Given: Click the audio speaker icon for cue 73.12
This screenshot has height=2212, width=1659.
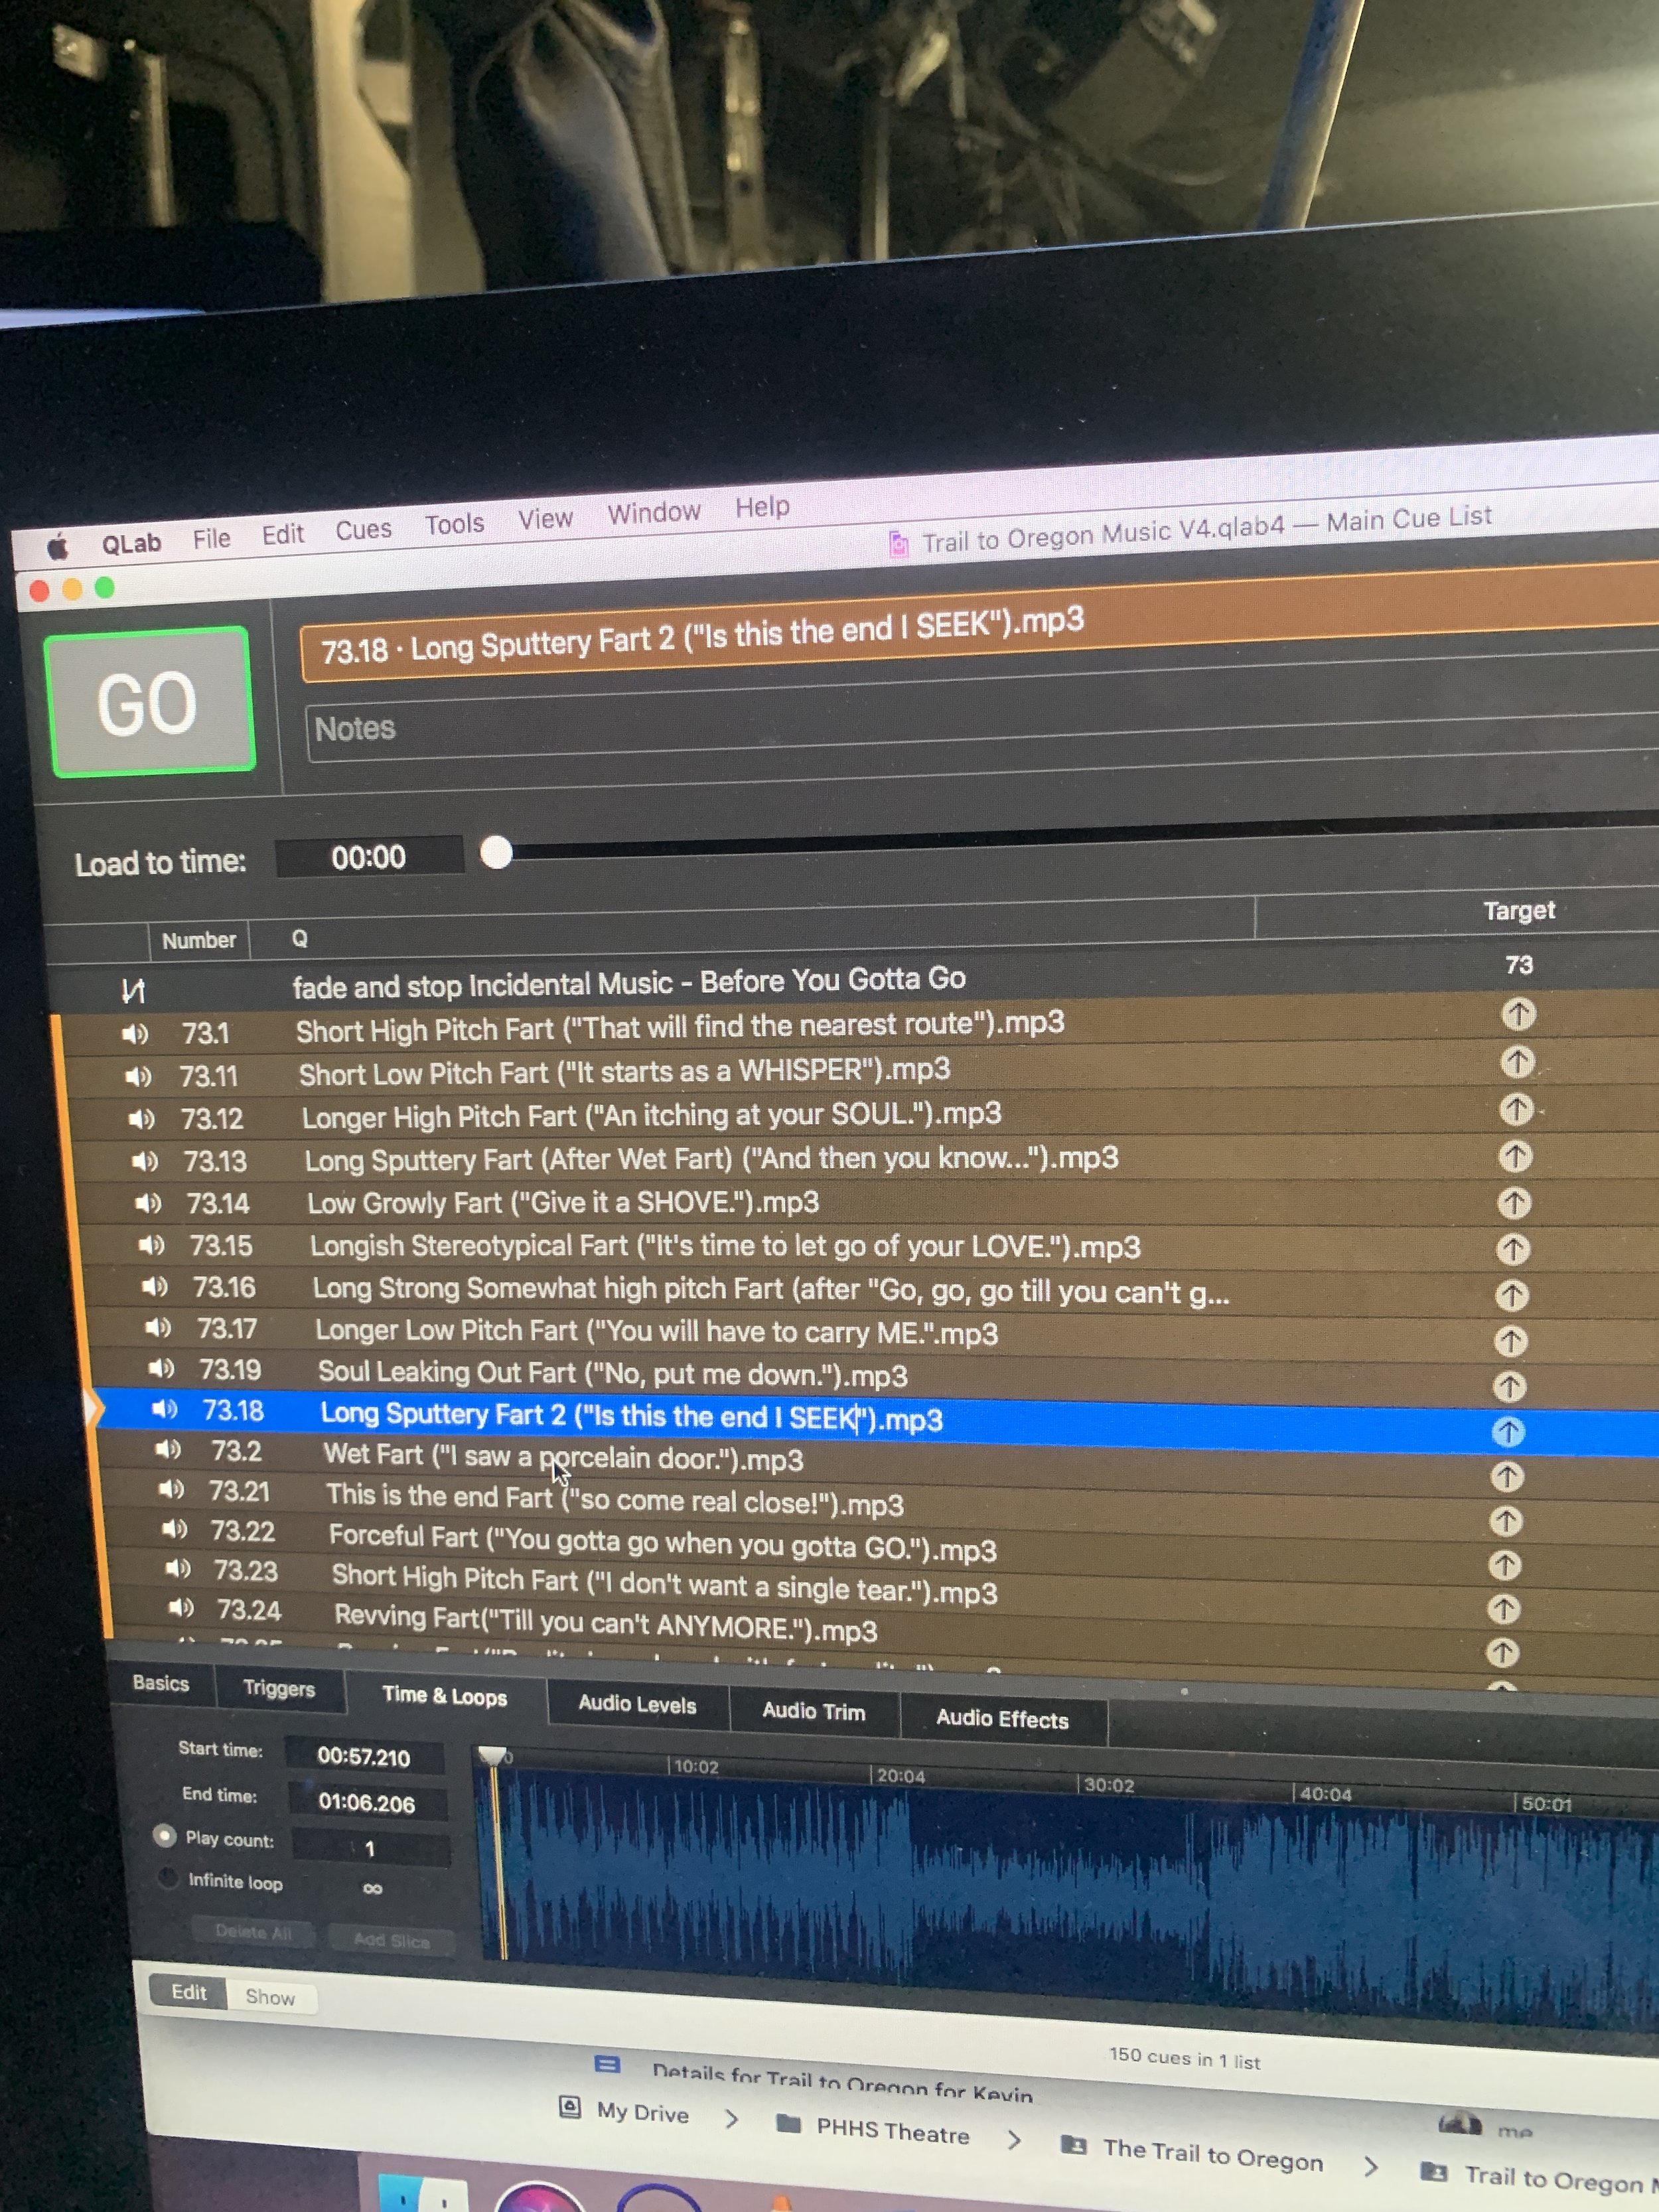Looking at the screenshot, I should [x=141, y=1119].
